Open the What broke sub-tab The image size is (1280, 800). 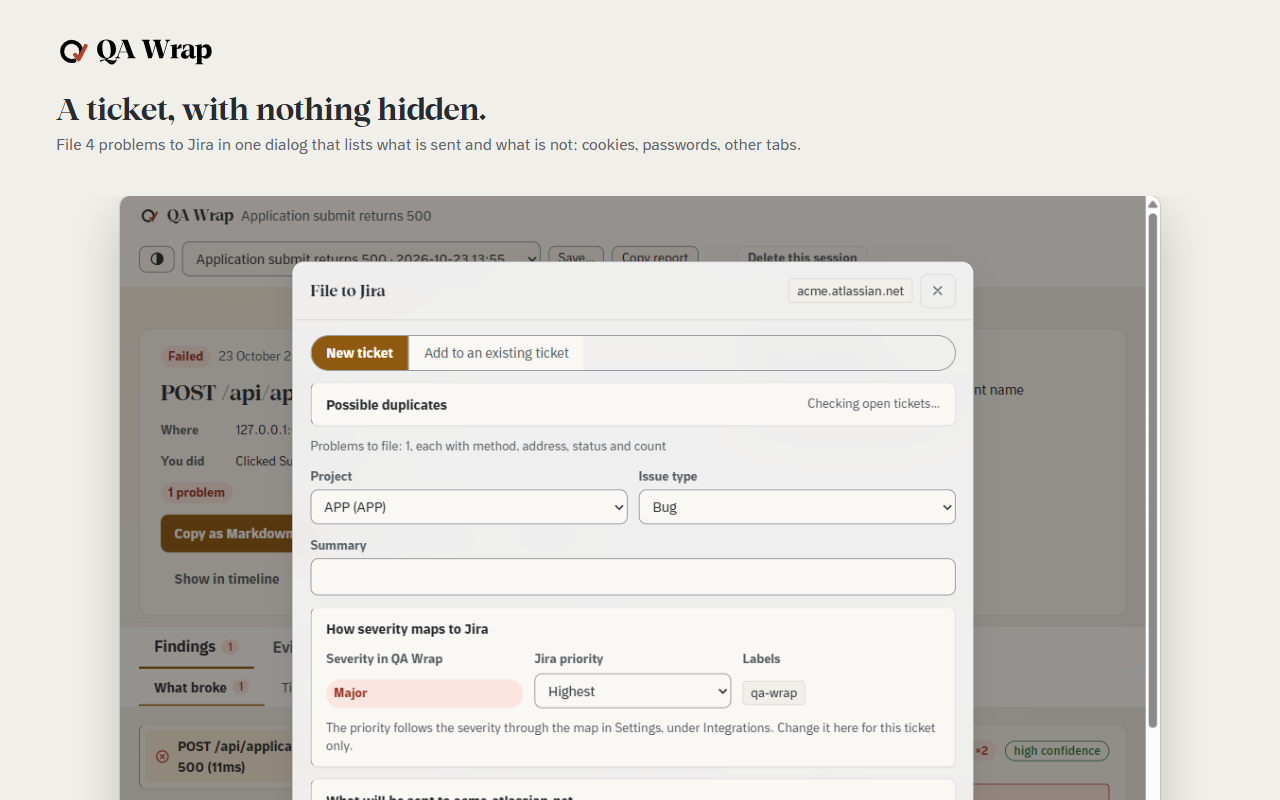coord(202,688)
